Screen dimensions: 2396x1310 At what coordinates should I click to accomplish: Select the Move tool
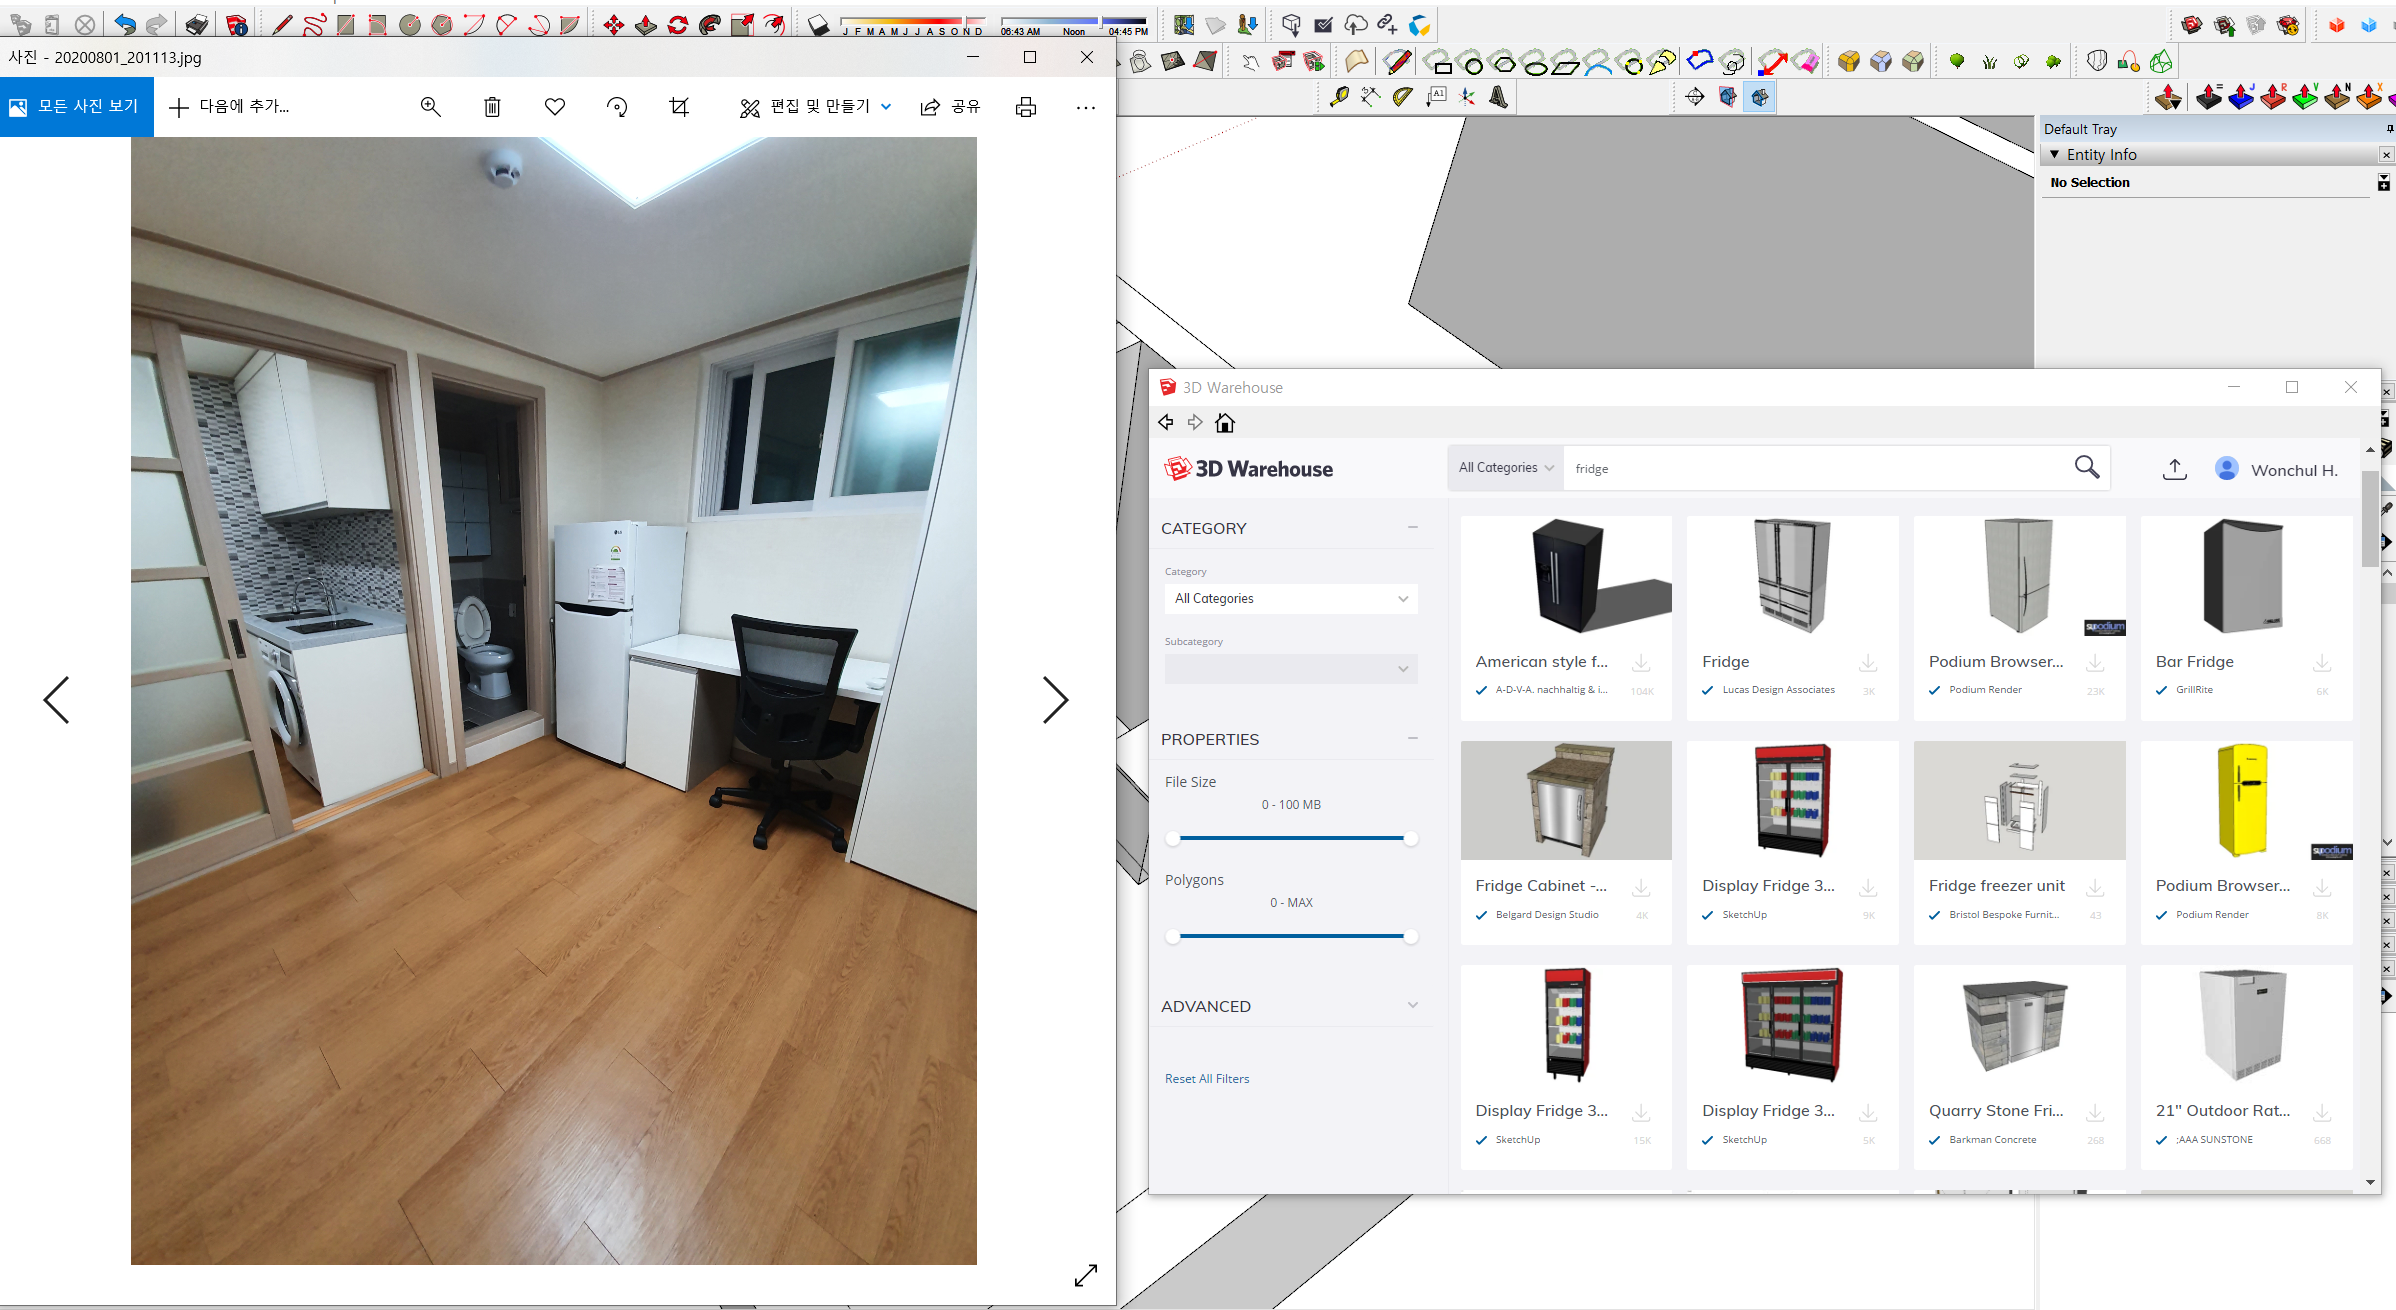point(613,25)
